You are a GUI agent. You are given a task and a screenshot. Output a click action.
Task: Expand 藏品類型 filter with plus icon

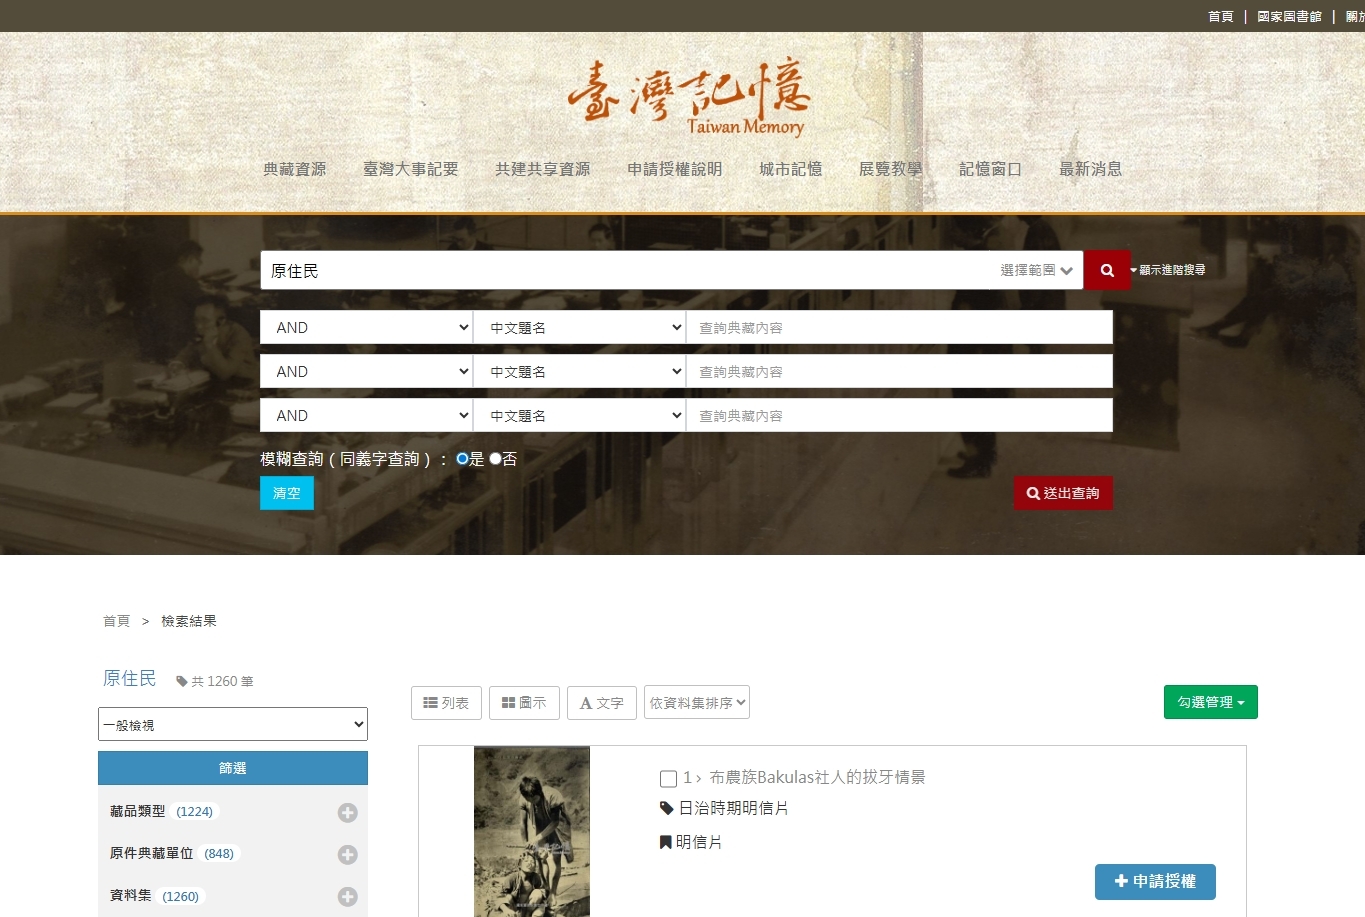(x=347, y=813)
